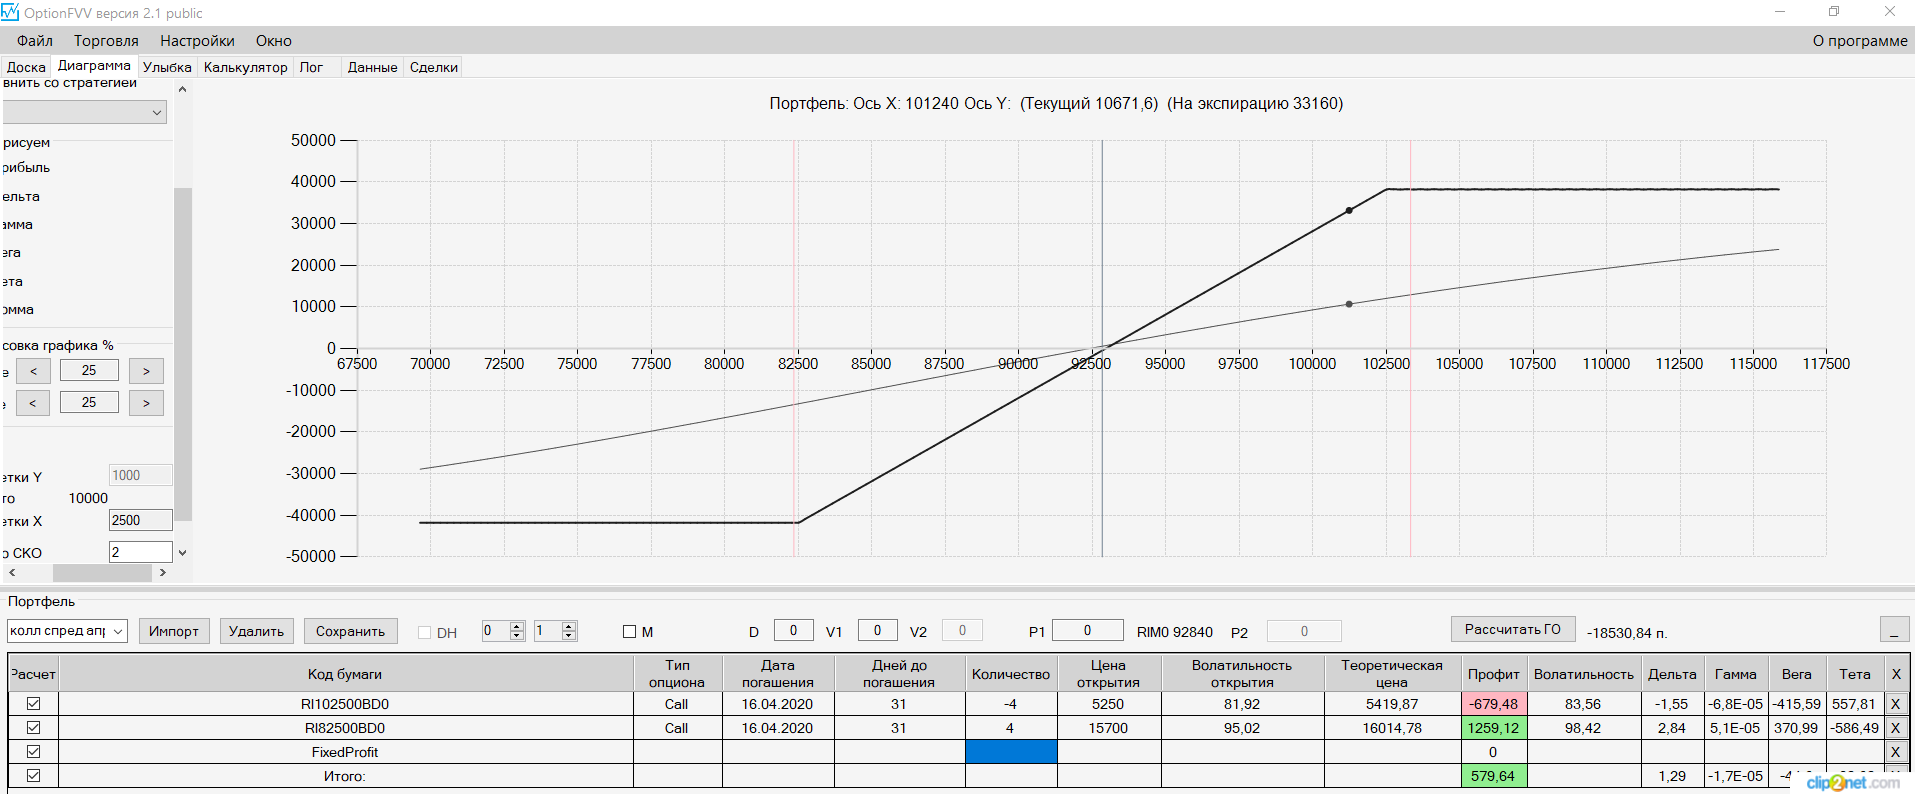Click the "Дельта" column header
Image resolution: width=1915 pixels, height=794 pixels.
point(1672,674)
